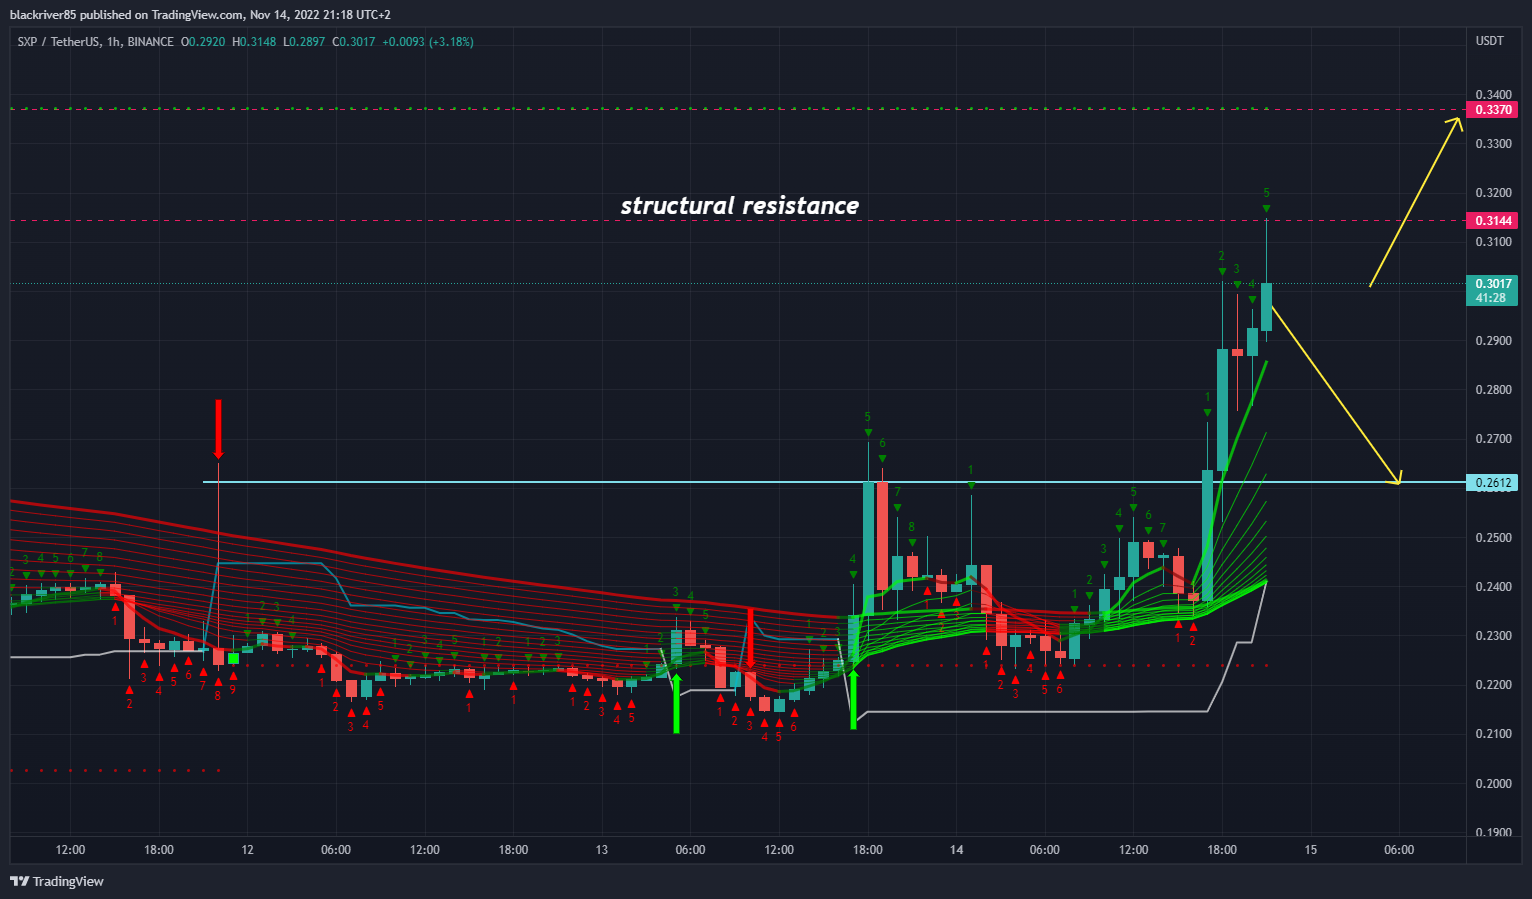Click the 0.2612 support price label
The image size is (1532, 899).
pyautogui.click(x=1491, y=483)
